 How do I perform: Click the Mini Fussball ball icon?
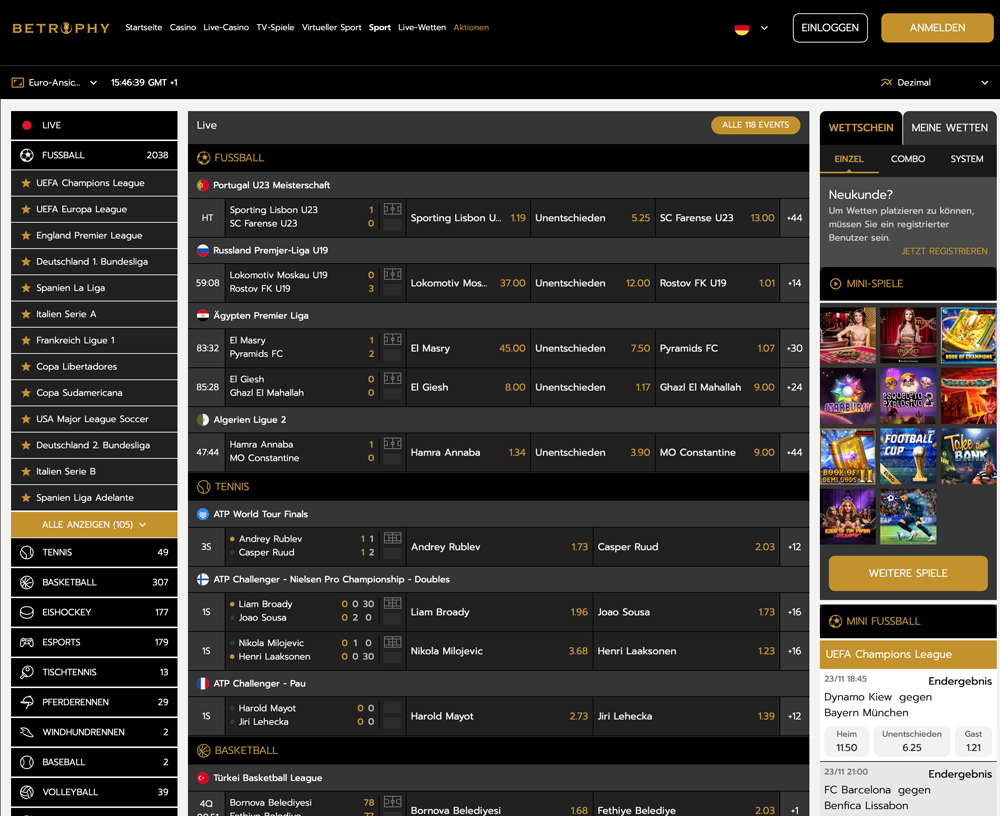tap(835, 621)
